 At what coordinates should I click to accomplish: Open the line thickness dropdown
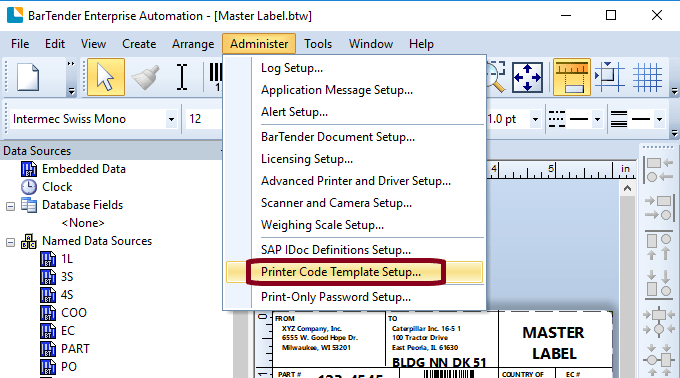536,119
